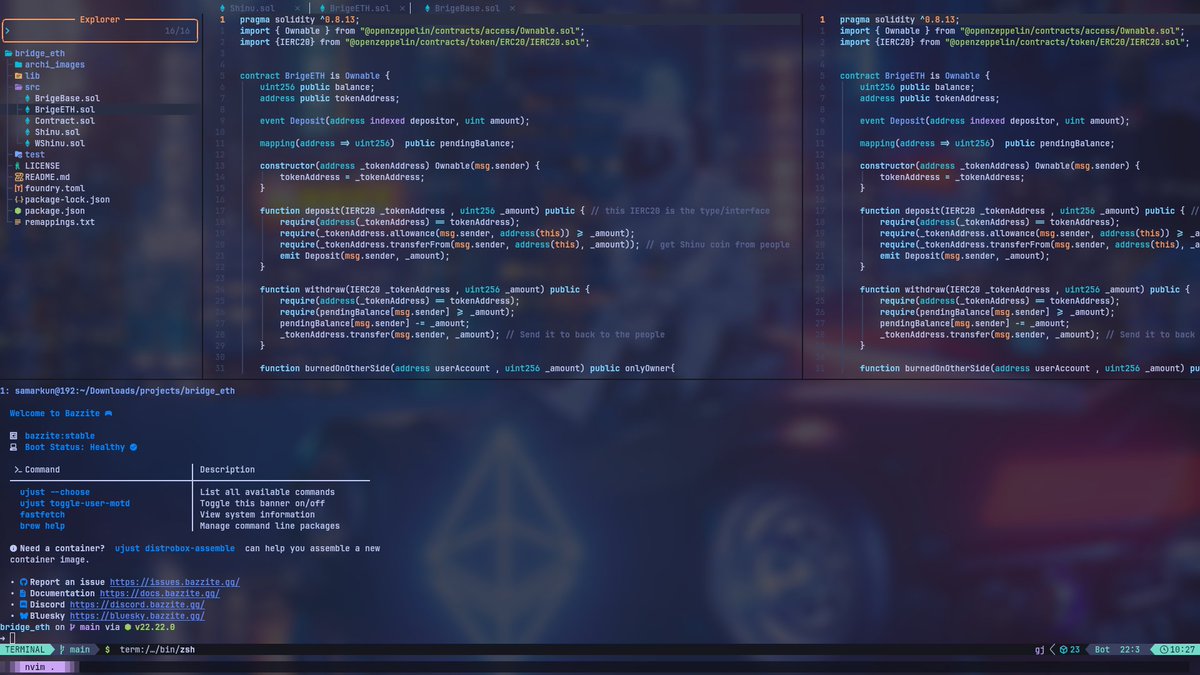Viewport: 1200px width, 675px height.
Task: Open the https://bluesky.bazzite.gg/ link
Action: point(137,616)
